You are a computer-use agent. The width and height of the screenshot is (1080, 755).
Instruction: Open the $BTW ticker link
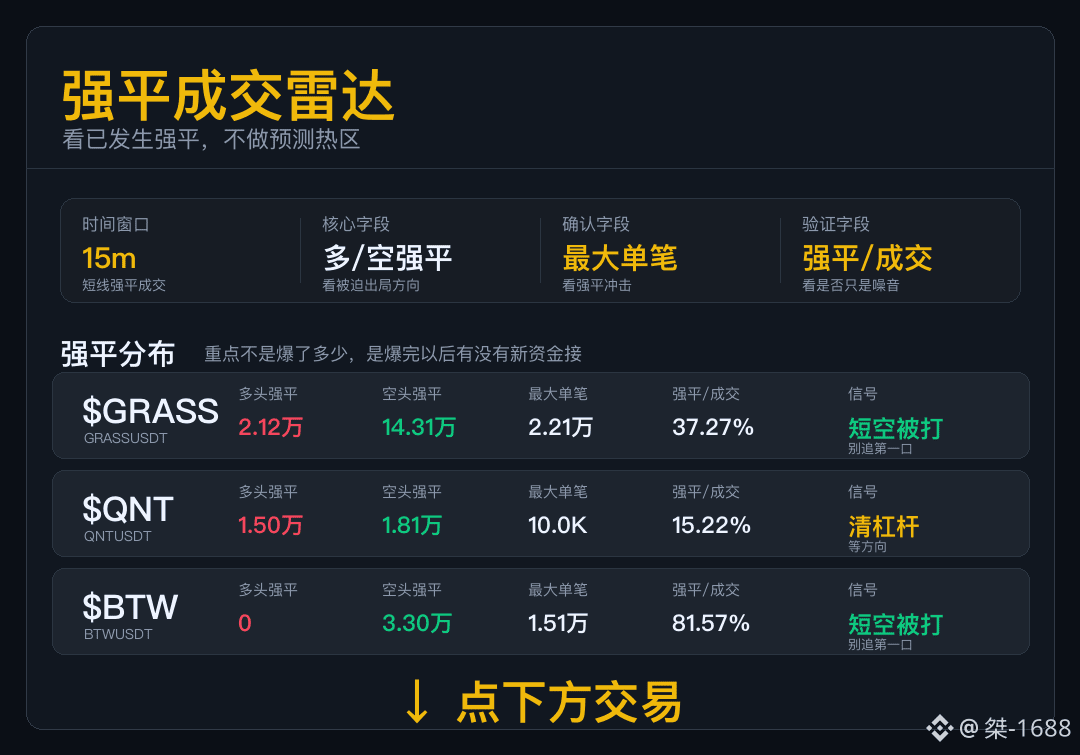pos(130,608)
